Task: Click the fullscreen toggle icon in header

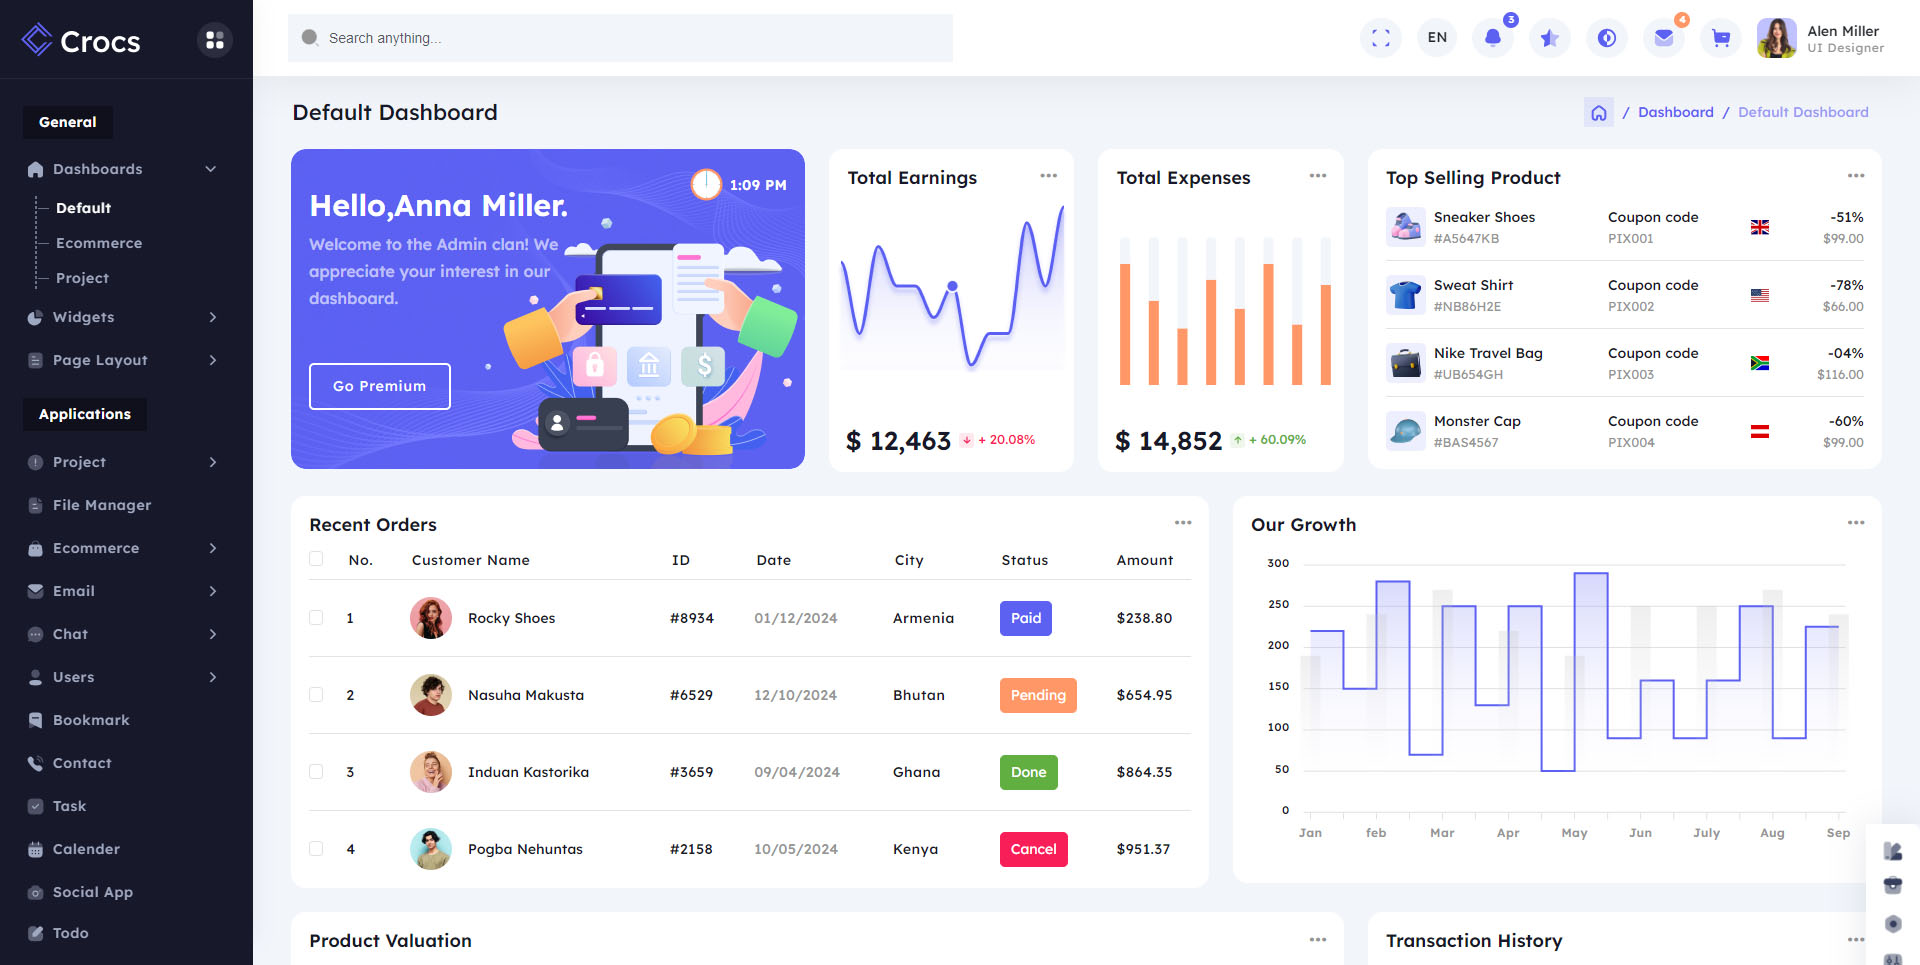Action: click(x=1380, y=38)
